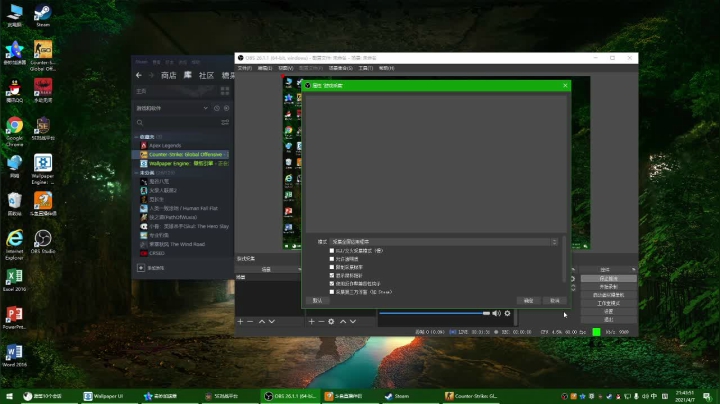
Task: Click the Steam recent clock filter icon
Action: 217,108
